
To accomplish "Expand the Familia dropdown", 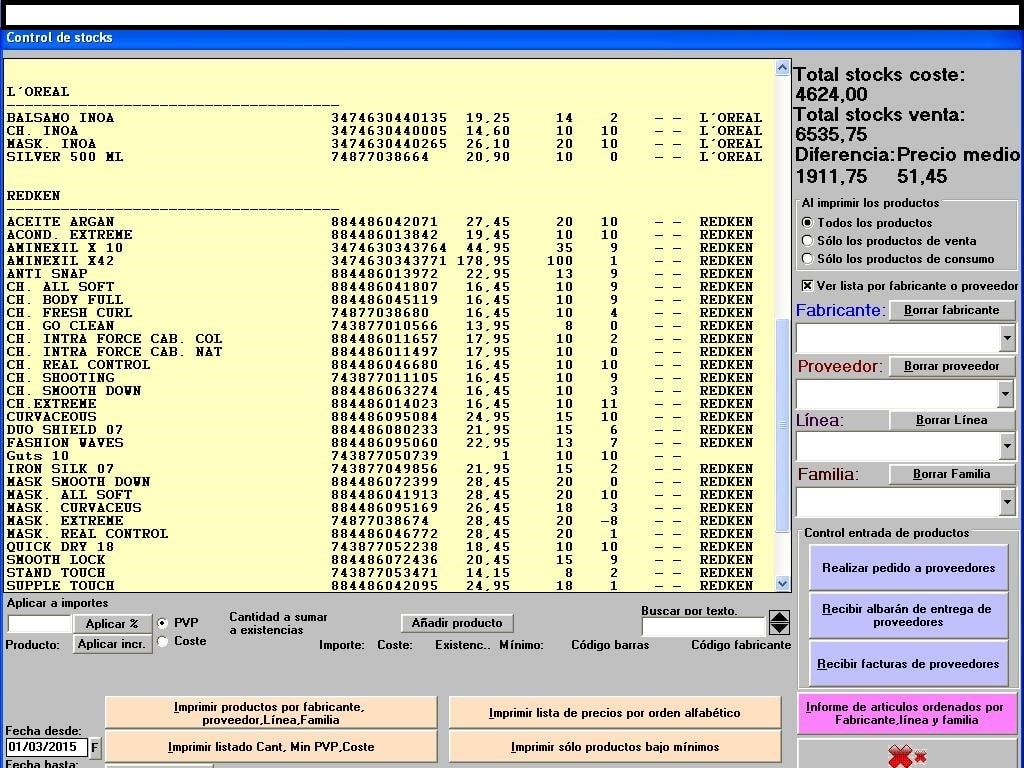I will pos(1007,502).
